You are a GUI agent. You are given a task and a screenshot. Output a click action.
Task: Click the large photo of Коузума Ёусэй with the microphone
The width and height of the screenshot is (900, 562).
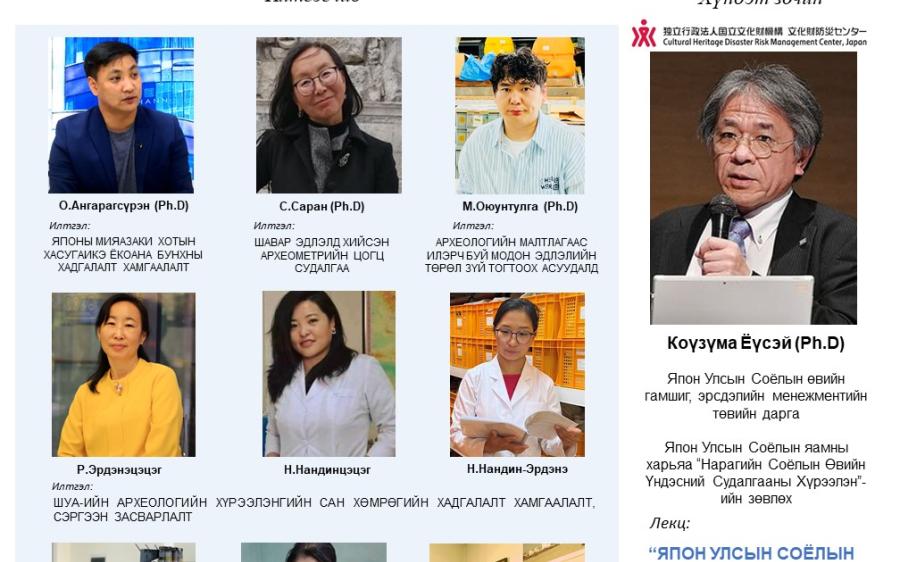pos(753,188)
